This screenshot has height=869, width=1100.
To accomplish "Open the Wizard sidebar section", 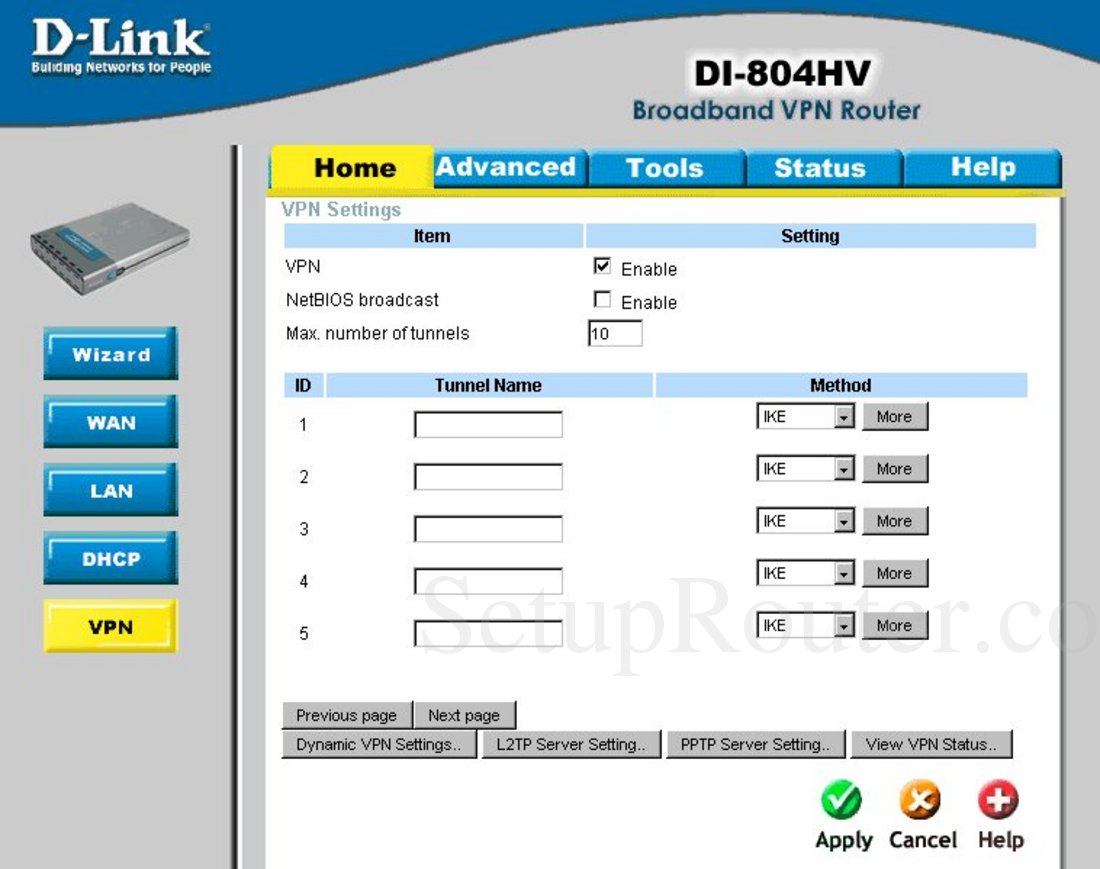I will click(111, 353).
